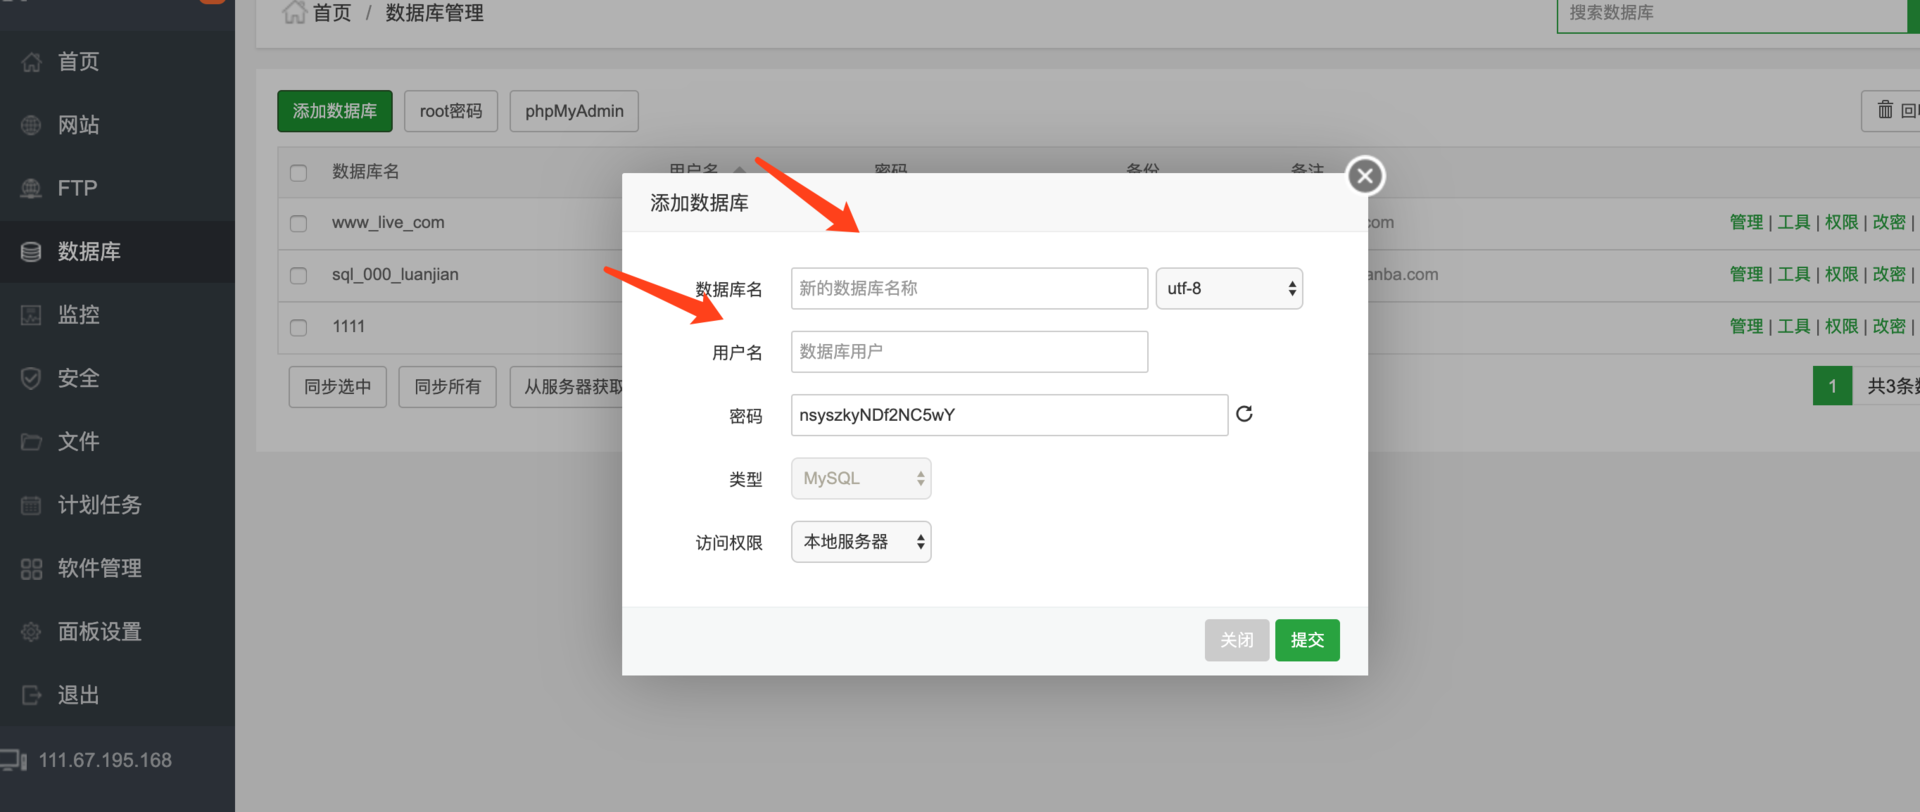Tick the checkbox for www_live_com database
Image resolution: width=1920 pixels, height=812 pixels.
point(298,223)
